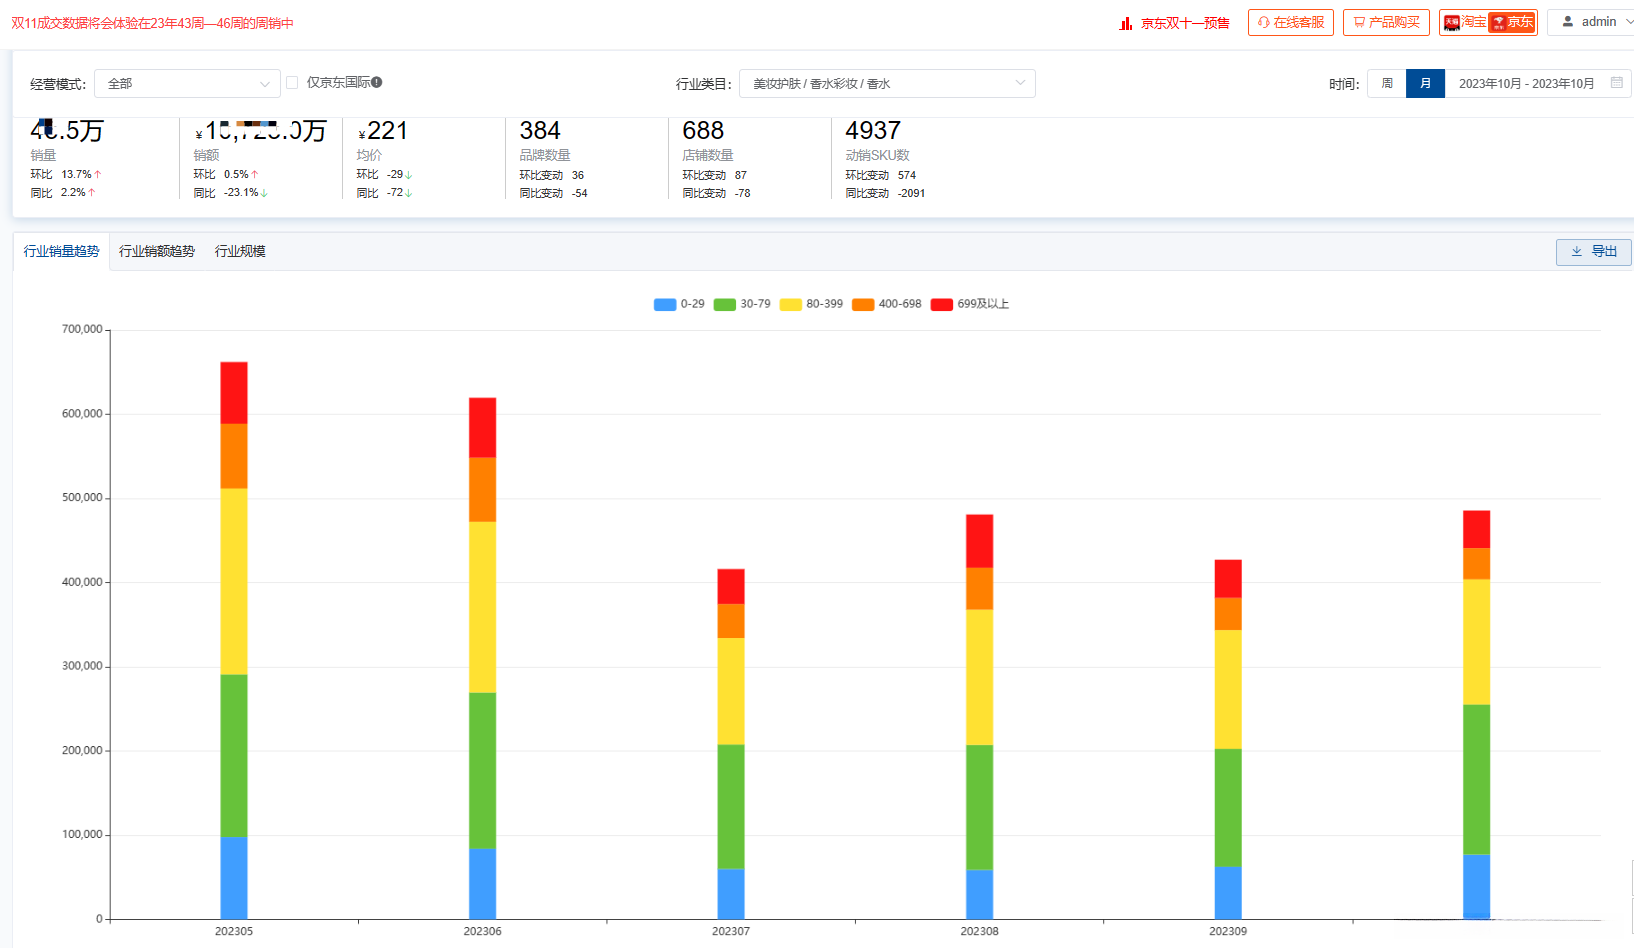This screenshot has height=948, width=1634.
Task: Tick the 仅京东国际 checkbox
Action: (x=292, y=83)
